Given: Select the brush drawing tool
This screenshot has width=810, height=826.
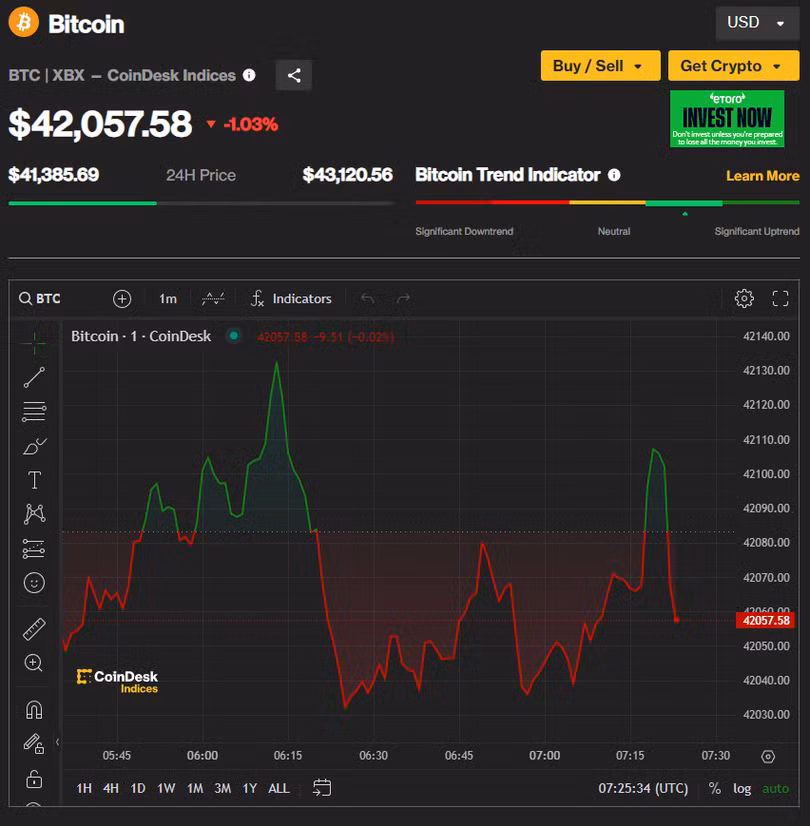Looking at the screenshot, I should tap(34, 446).
